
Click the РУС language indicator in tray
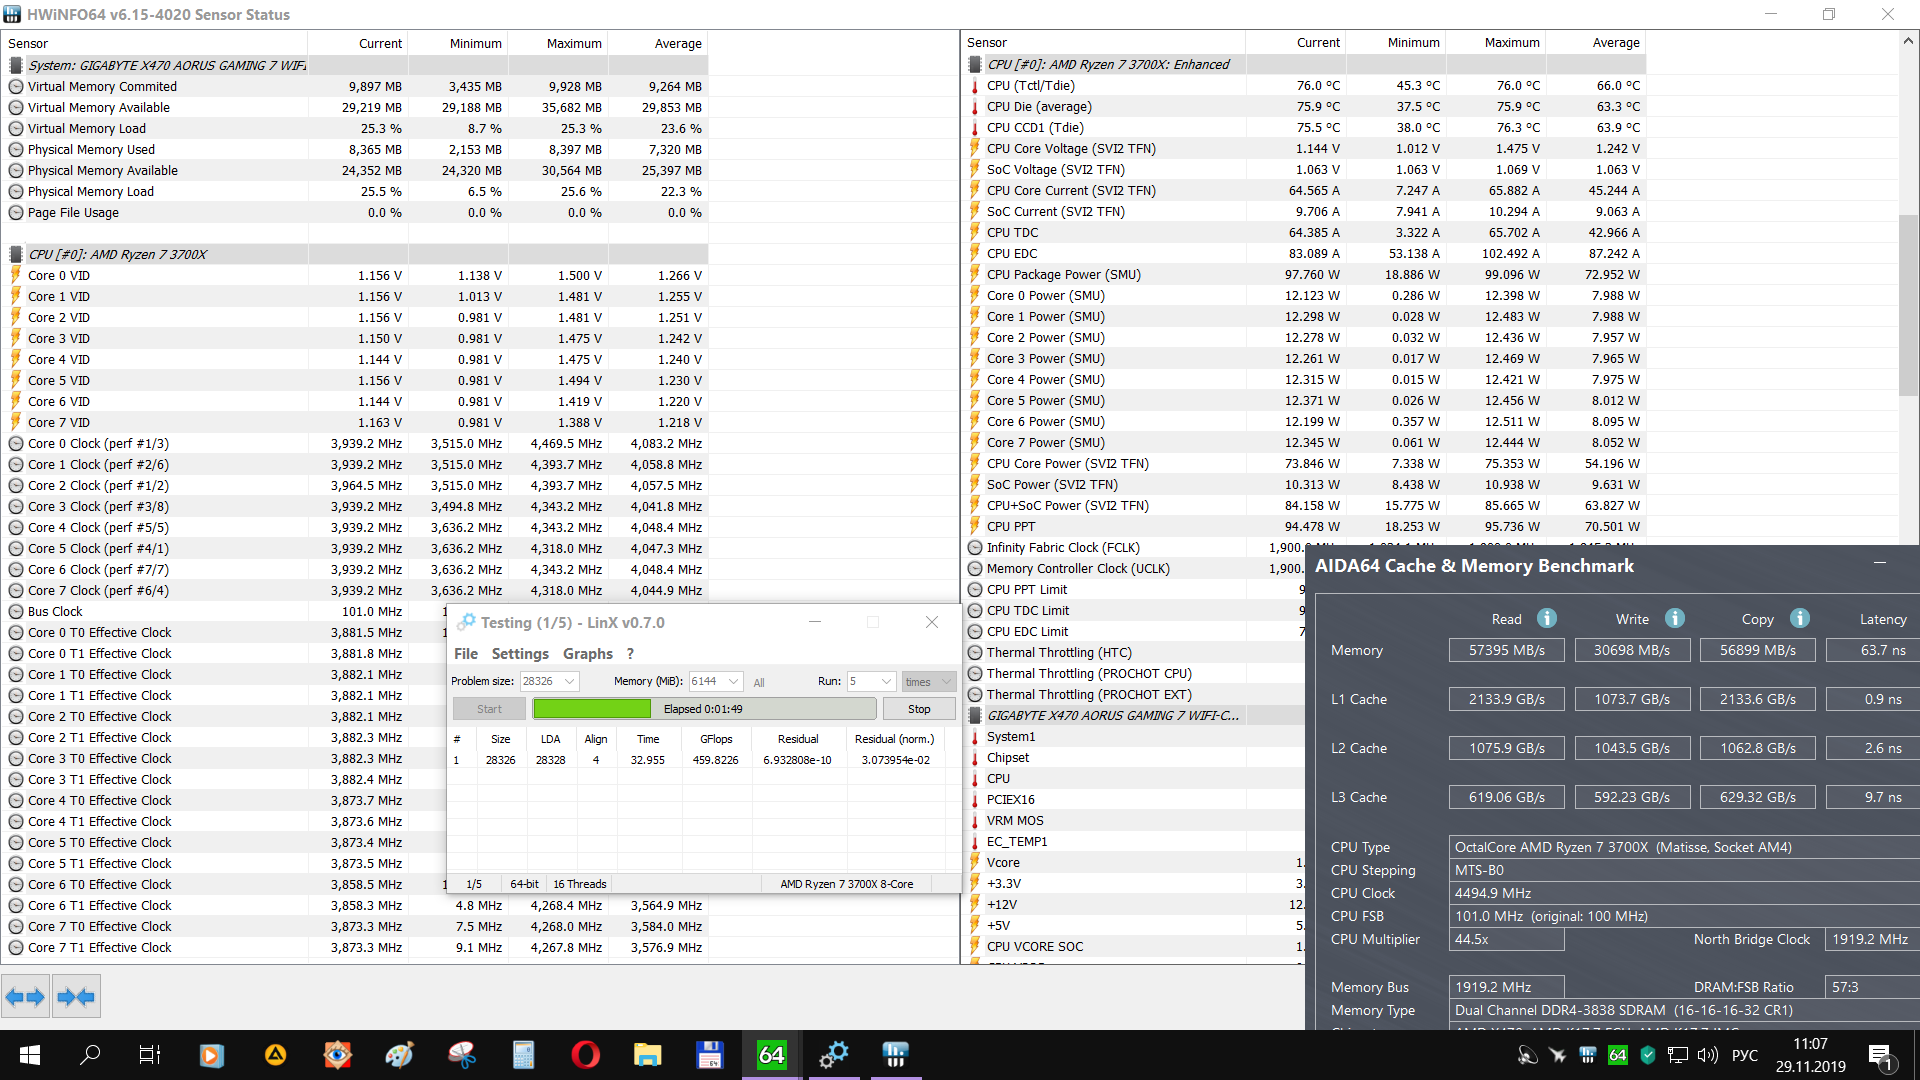coord(1744,1055)
